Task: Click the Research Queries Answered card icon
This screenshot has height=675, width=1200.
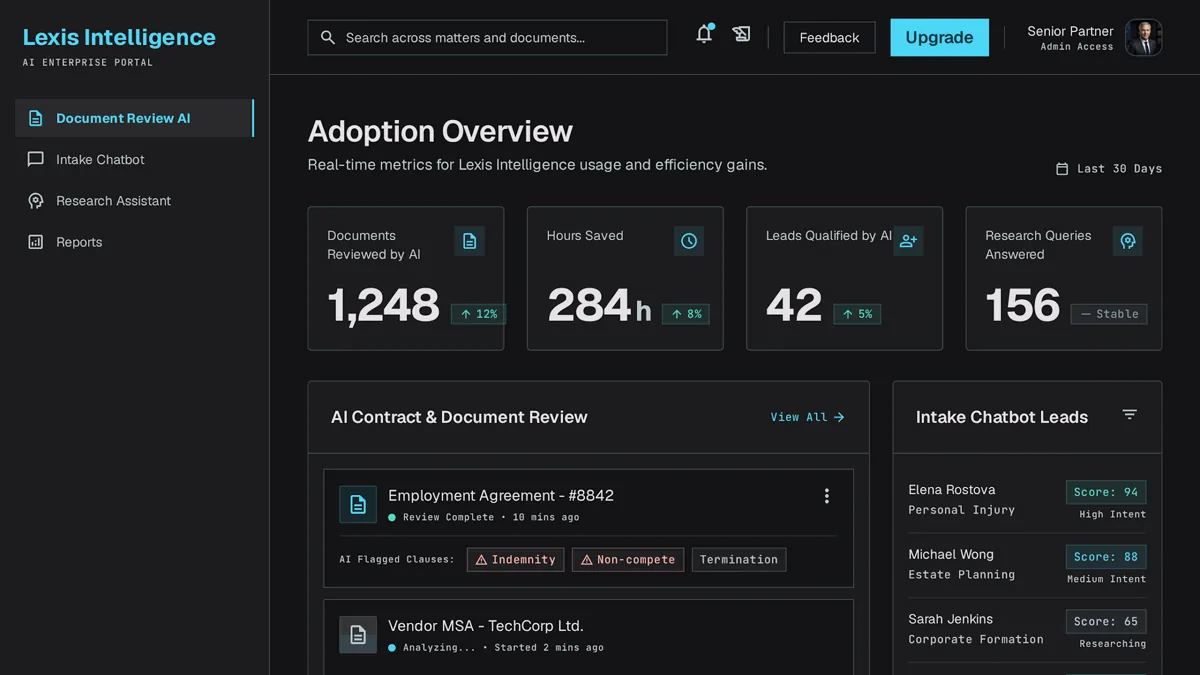Action: (1128, 241)
